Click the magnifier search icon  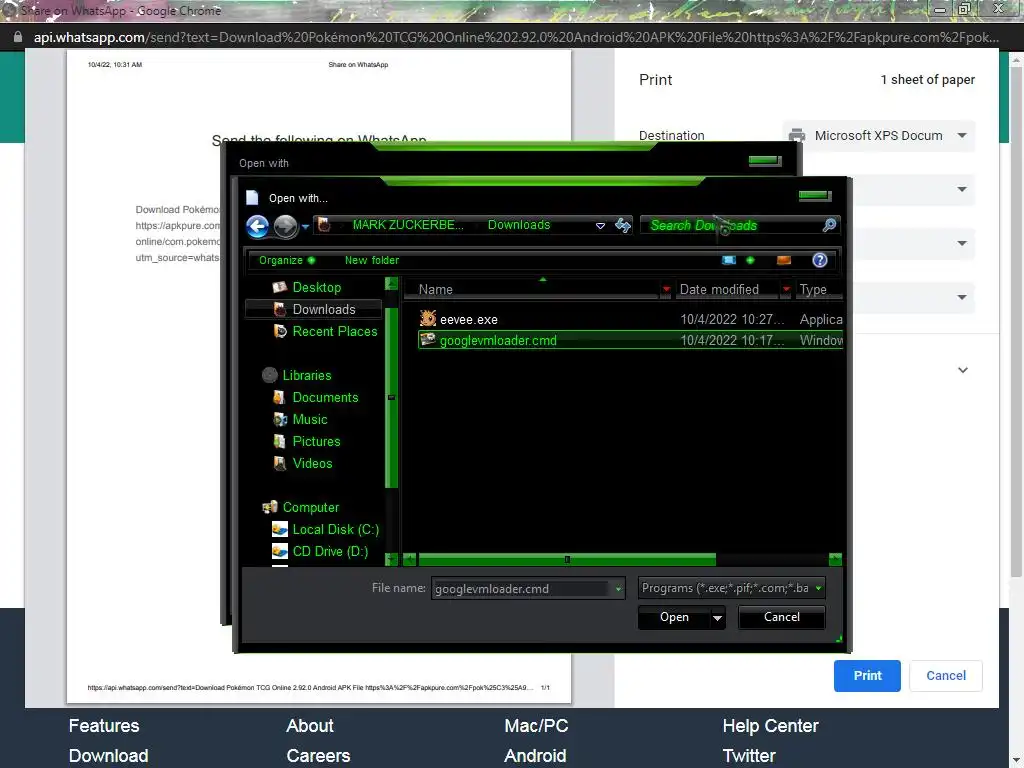[x=829, y=225]
